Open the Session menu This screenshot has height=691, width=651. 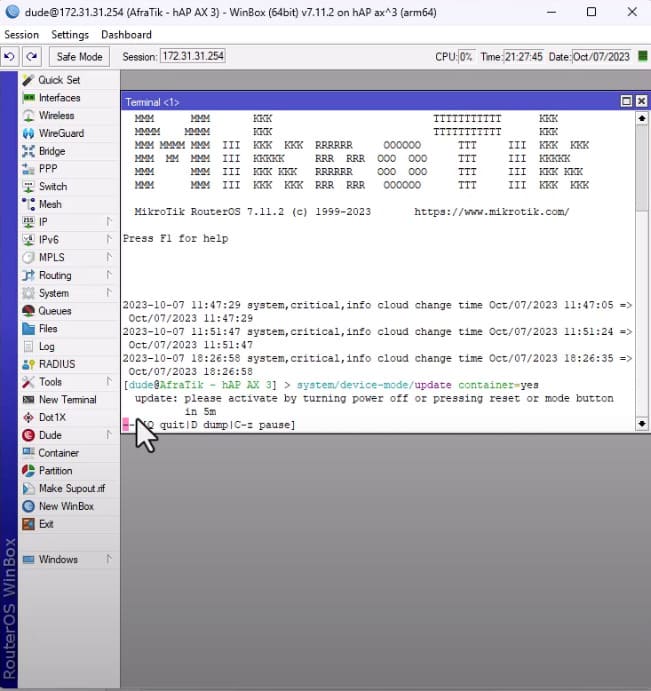tap(21, 34)
